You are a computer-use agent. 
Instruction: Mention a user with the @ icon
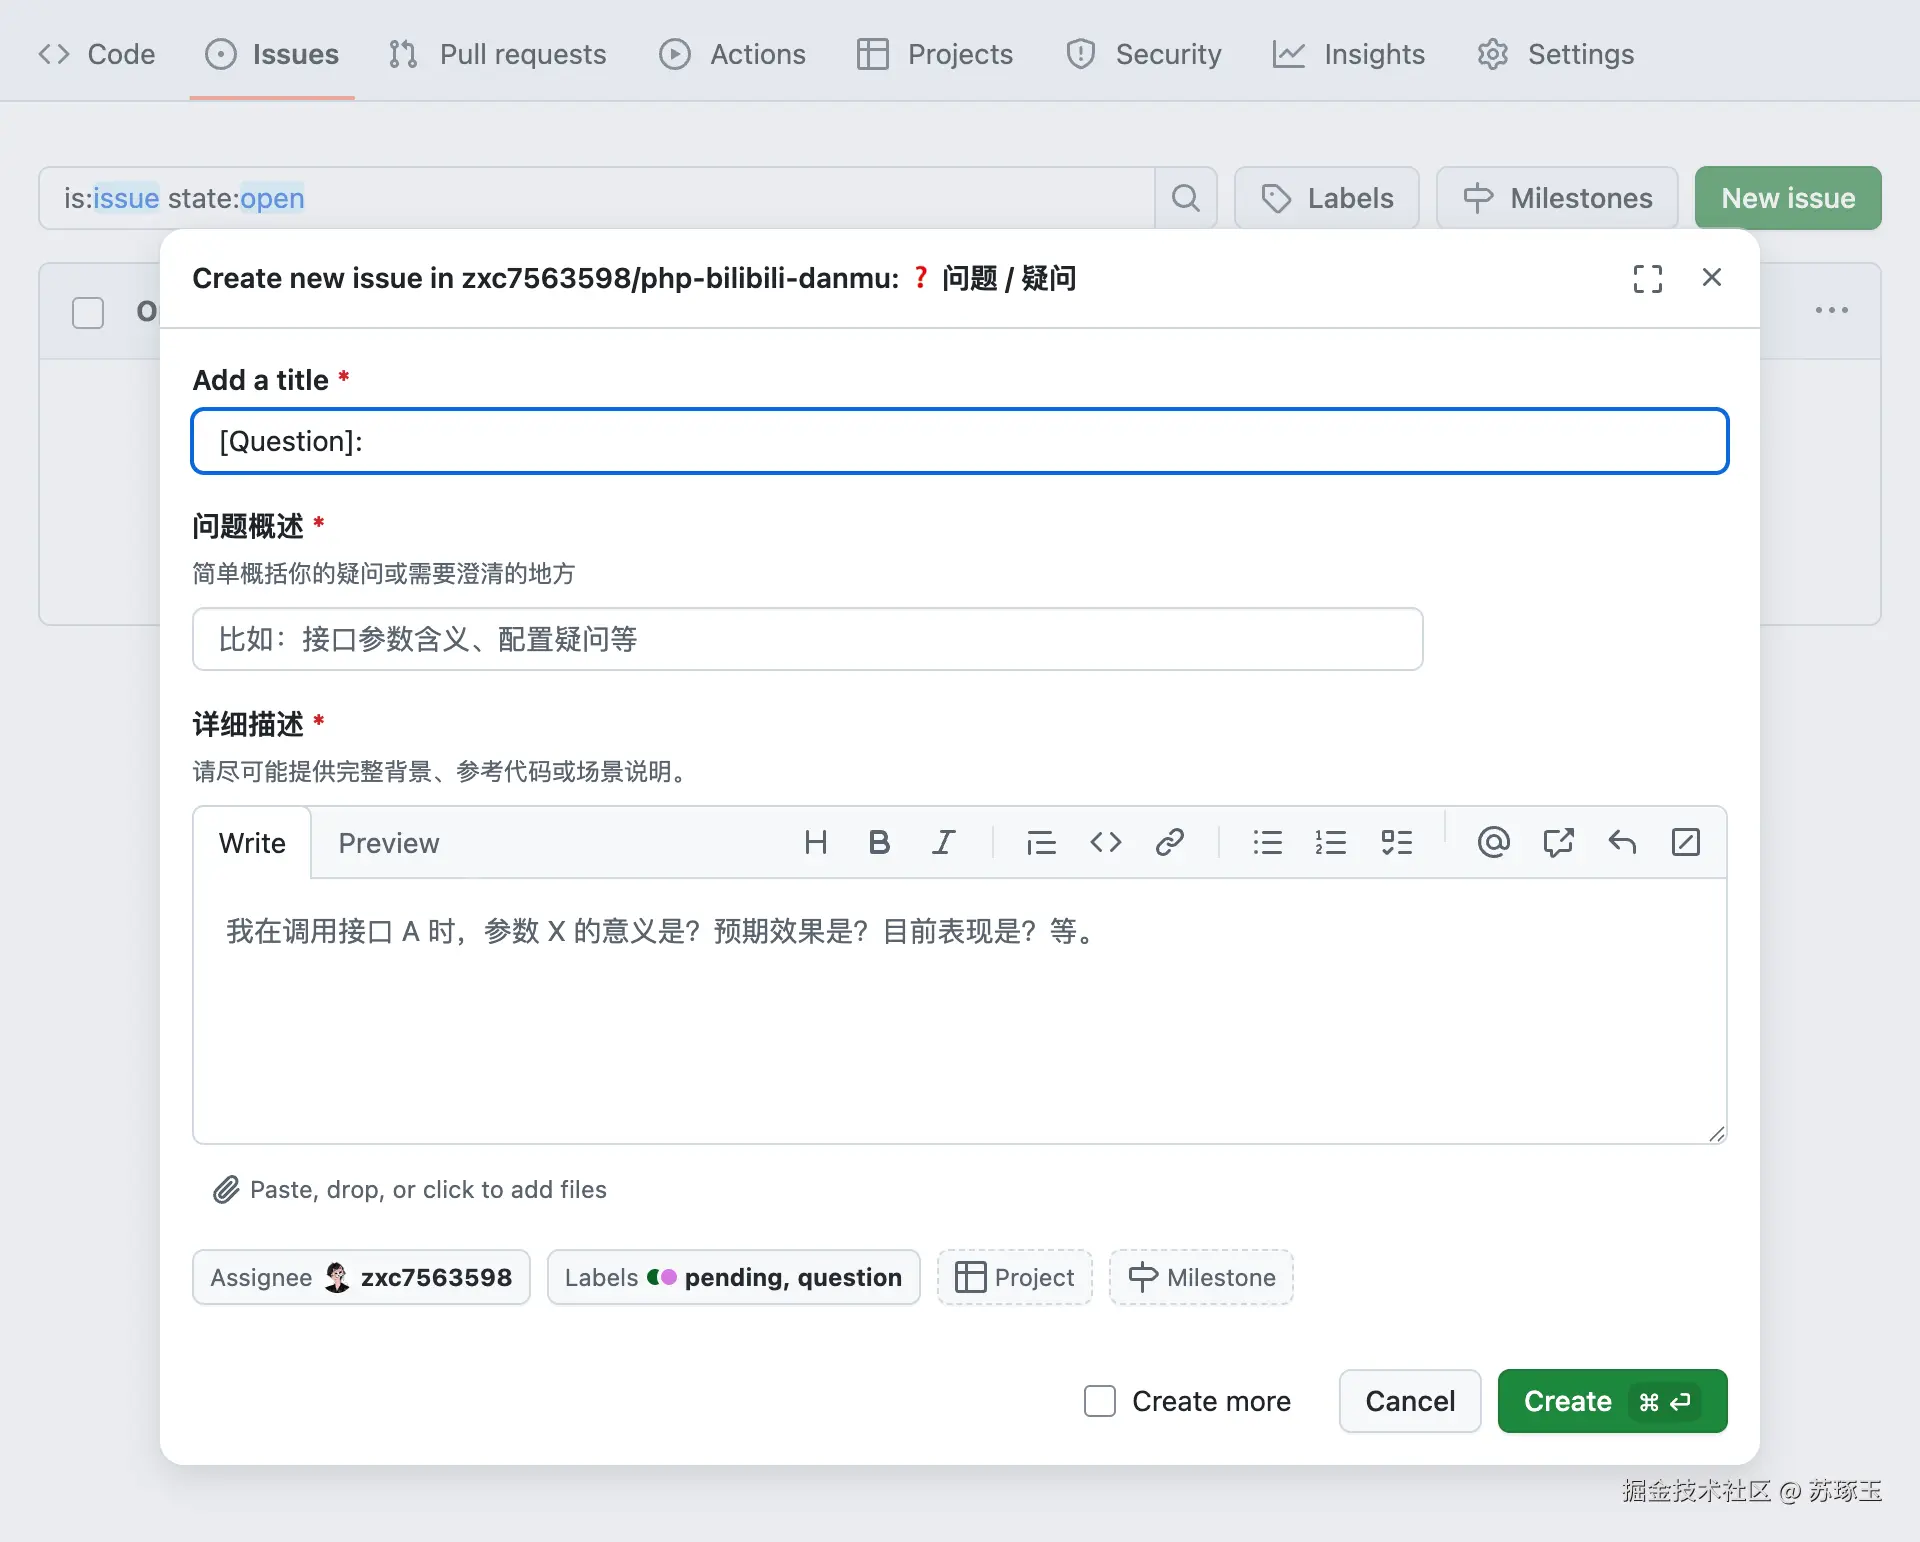pyautogui.click(x=1493, y=843)
